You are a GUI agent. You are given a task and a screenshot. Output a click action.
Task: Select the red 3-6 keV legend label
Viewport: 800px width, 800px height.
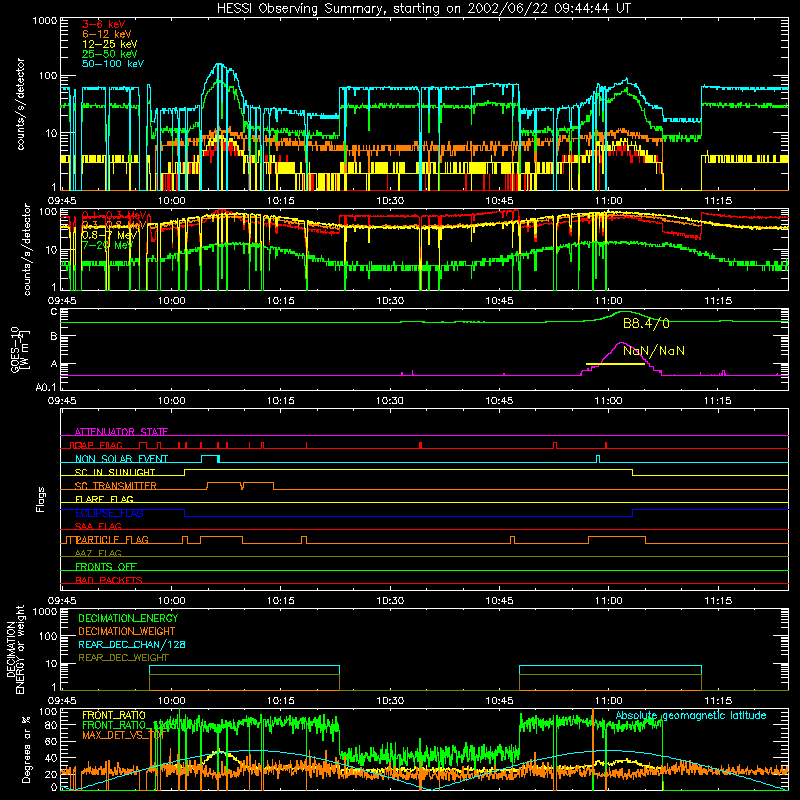pyautogui.click(x=104, y=24)
